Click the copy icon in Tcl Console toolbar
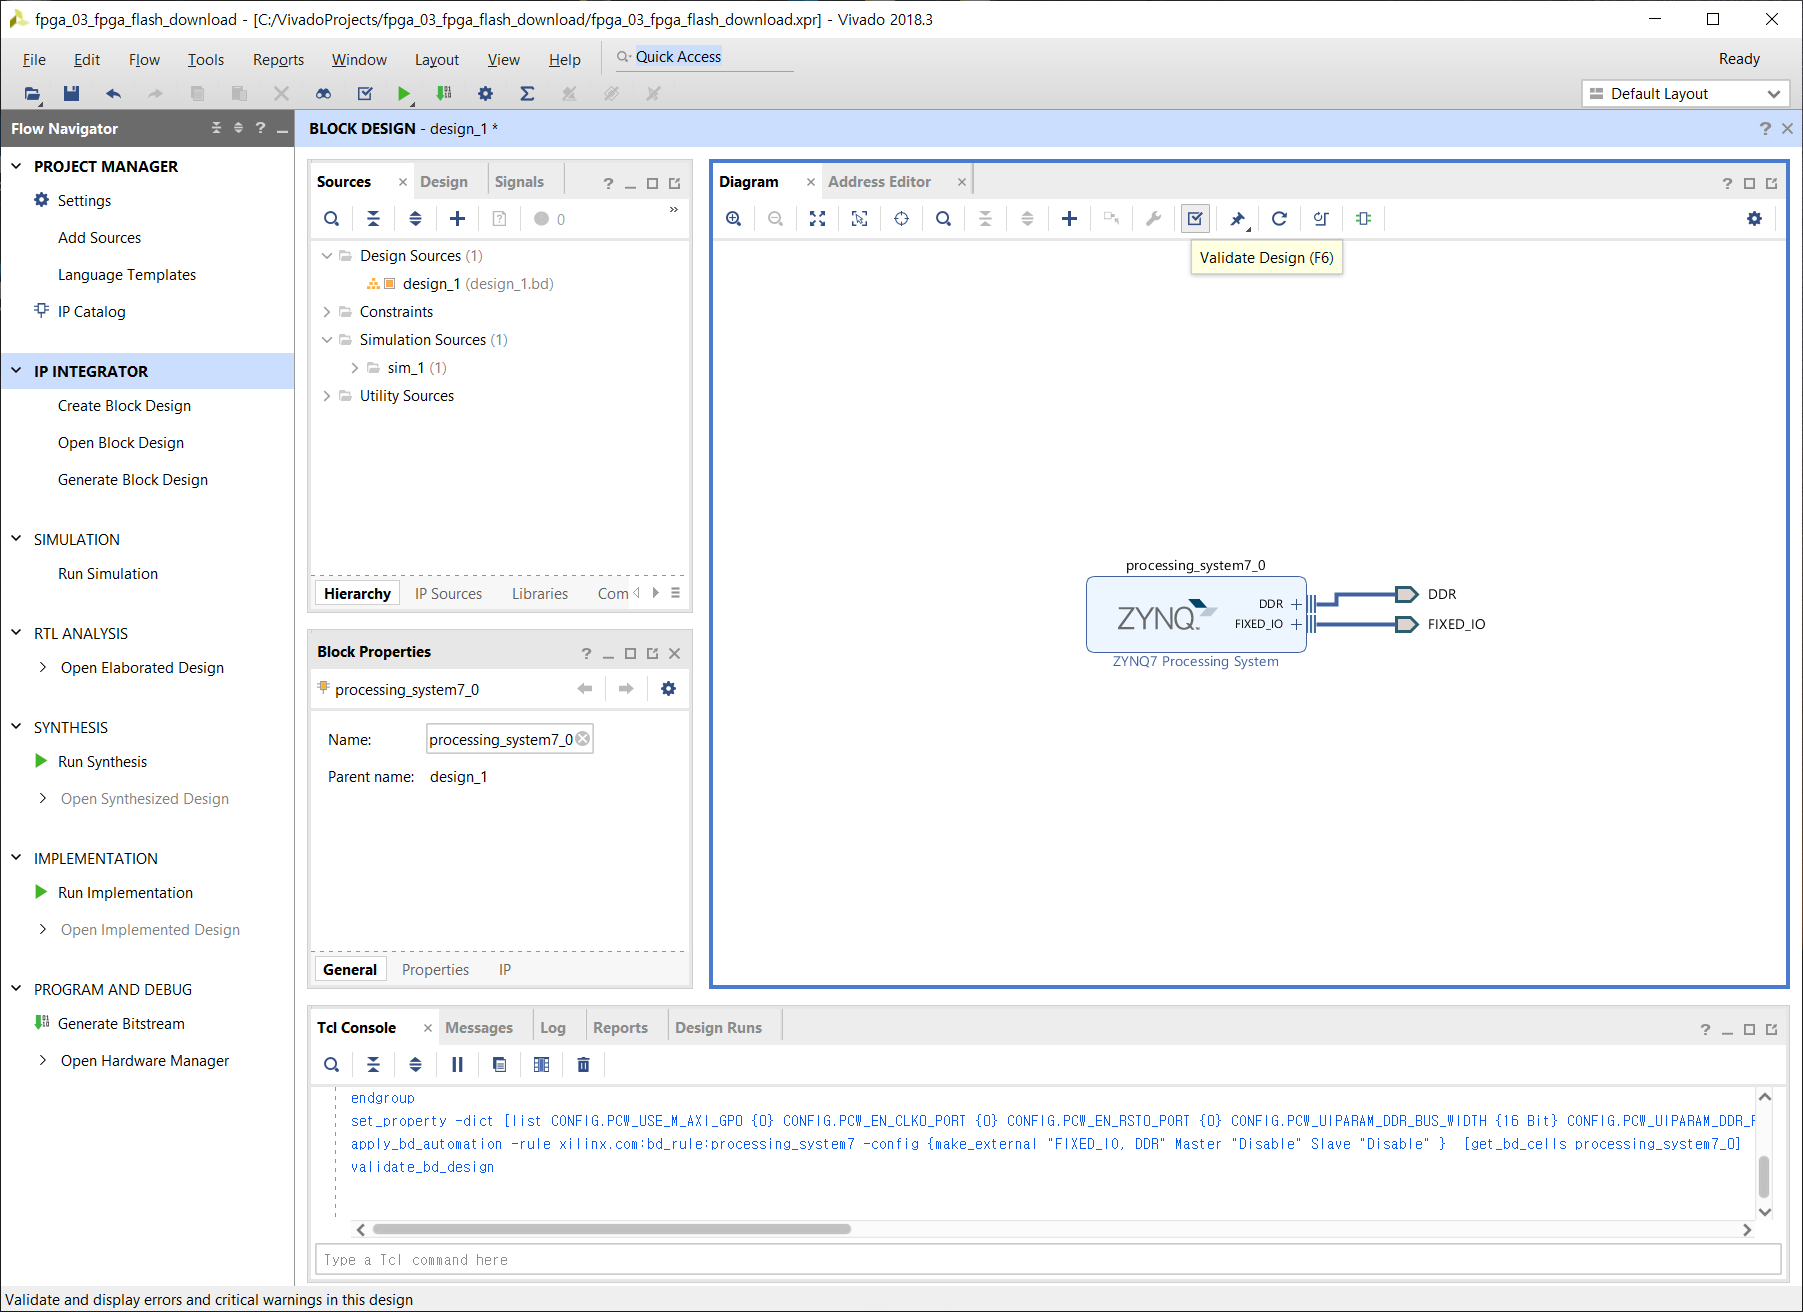 point(499,1065)
